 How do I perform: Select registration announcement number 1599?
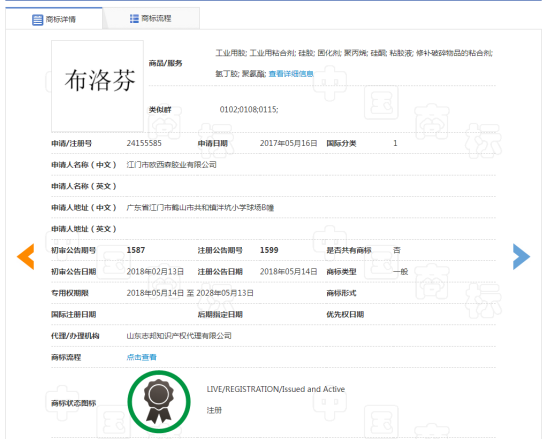tap(269, 250)
